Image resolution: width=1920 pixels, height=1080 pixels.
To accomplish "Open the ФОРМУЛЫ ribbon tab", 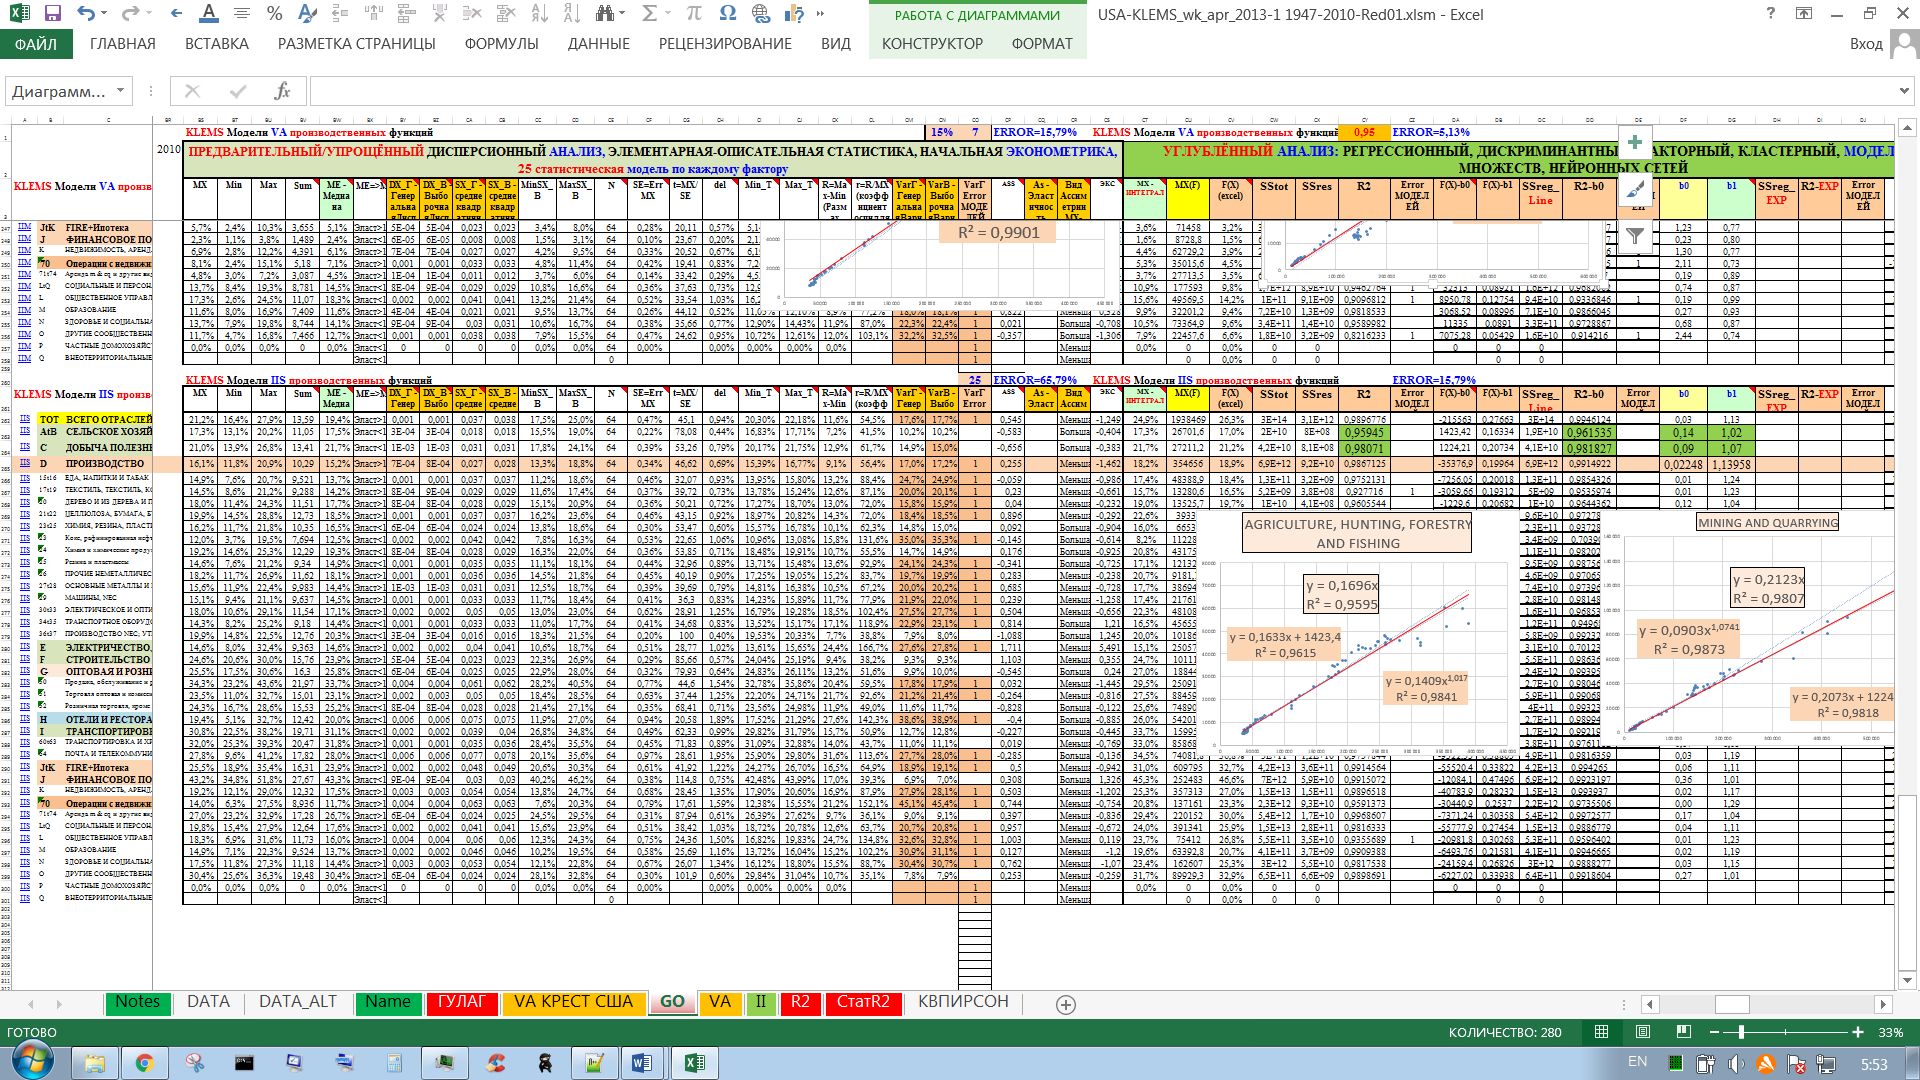I will pos(501,44).
